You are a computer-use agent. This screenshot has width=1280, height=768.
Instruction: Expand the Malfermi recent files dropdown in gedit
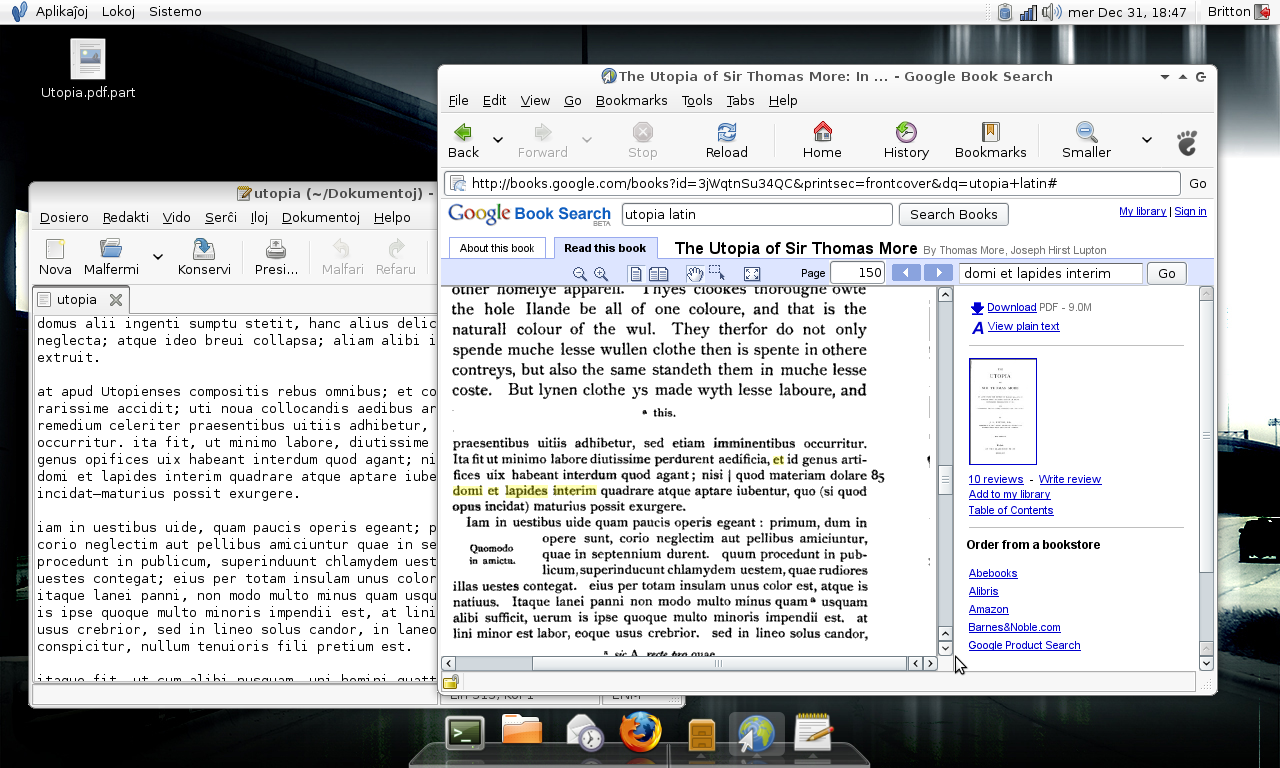[x=158, y=257]
